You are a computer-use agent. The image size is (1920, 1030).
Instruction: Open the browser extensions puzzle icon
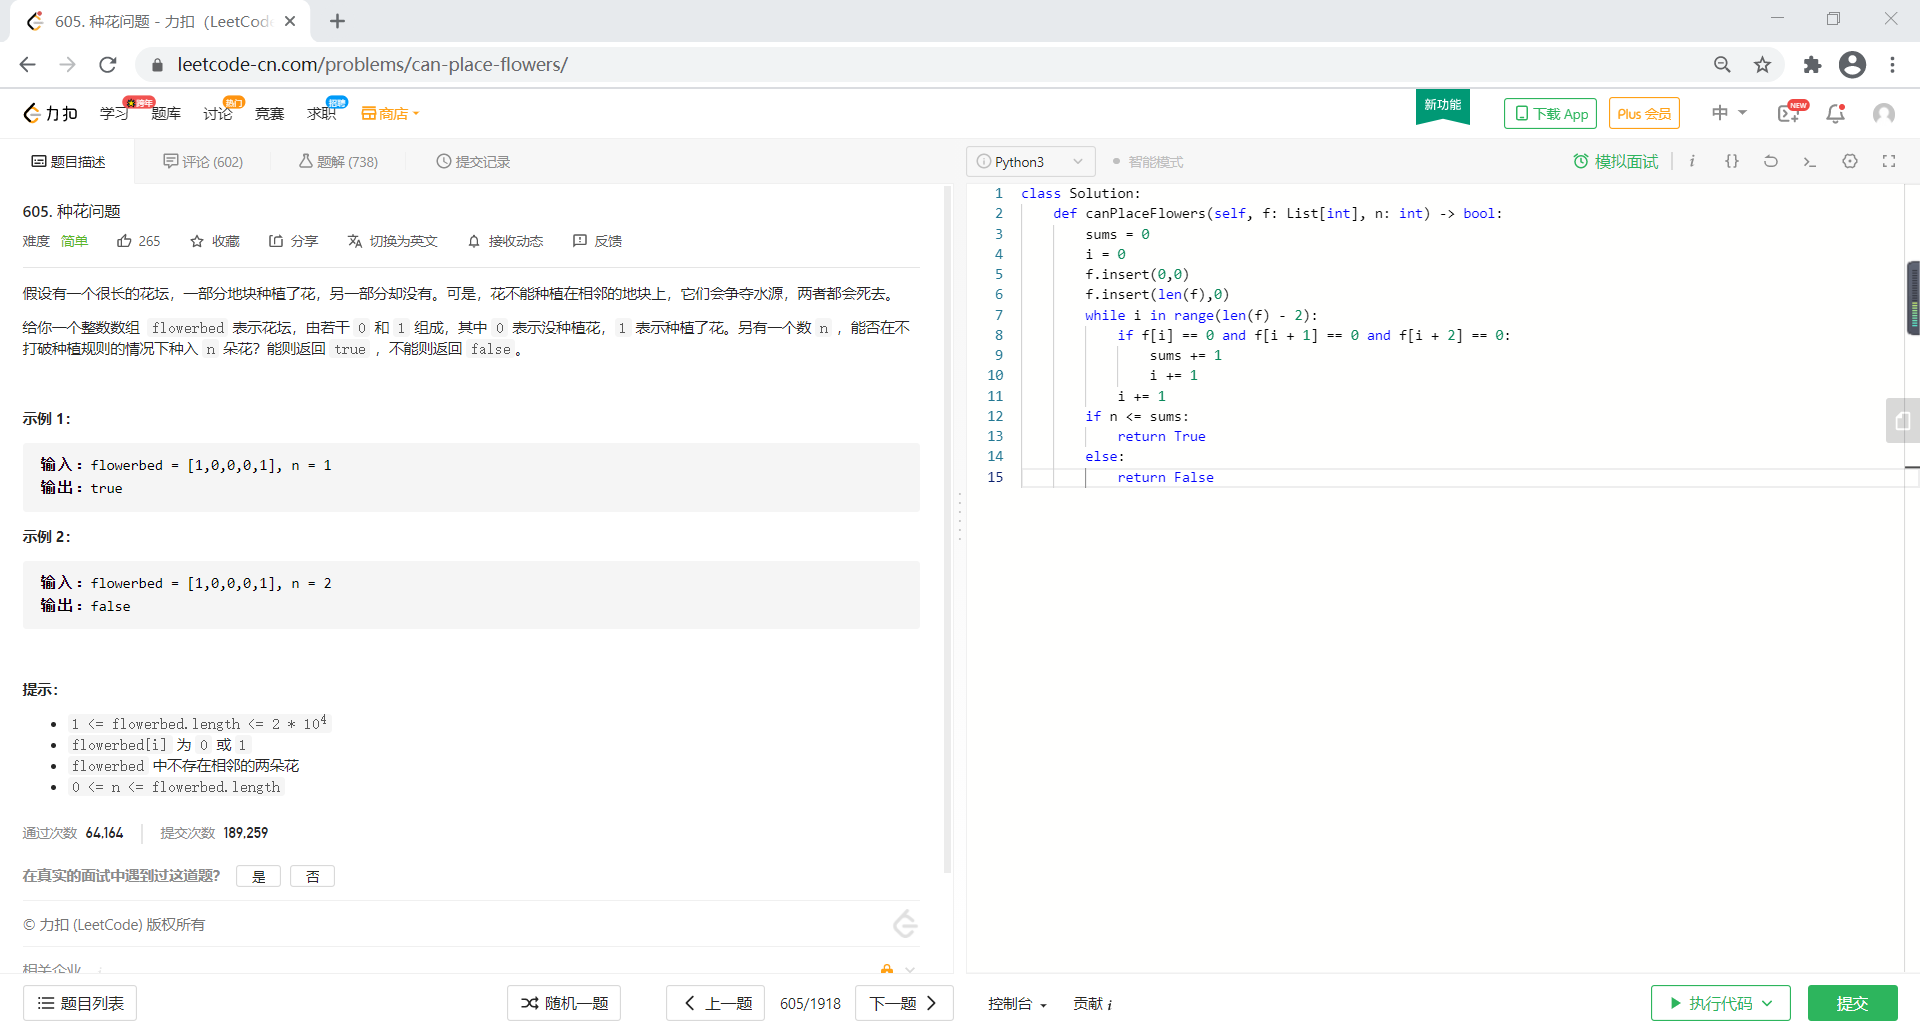(1812, 64)
